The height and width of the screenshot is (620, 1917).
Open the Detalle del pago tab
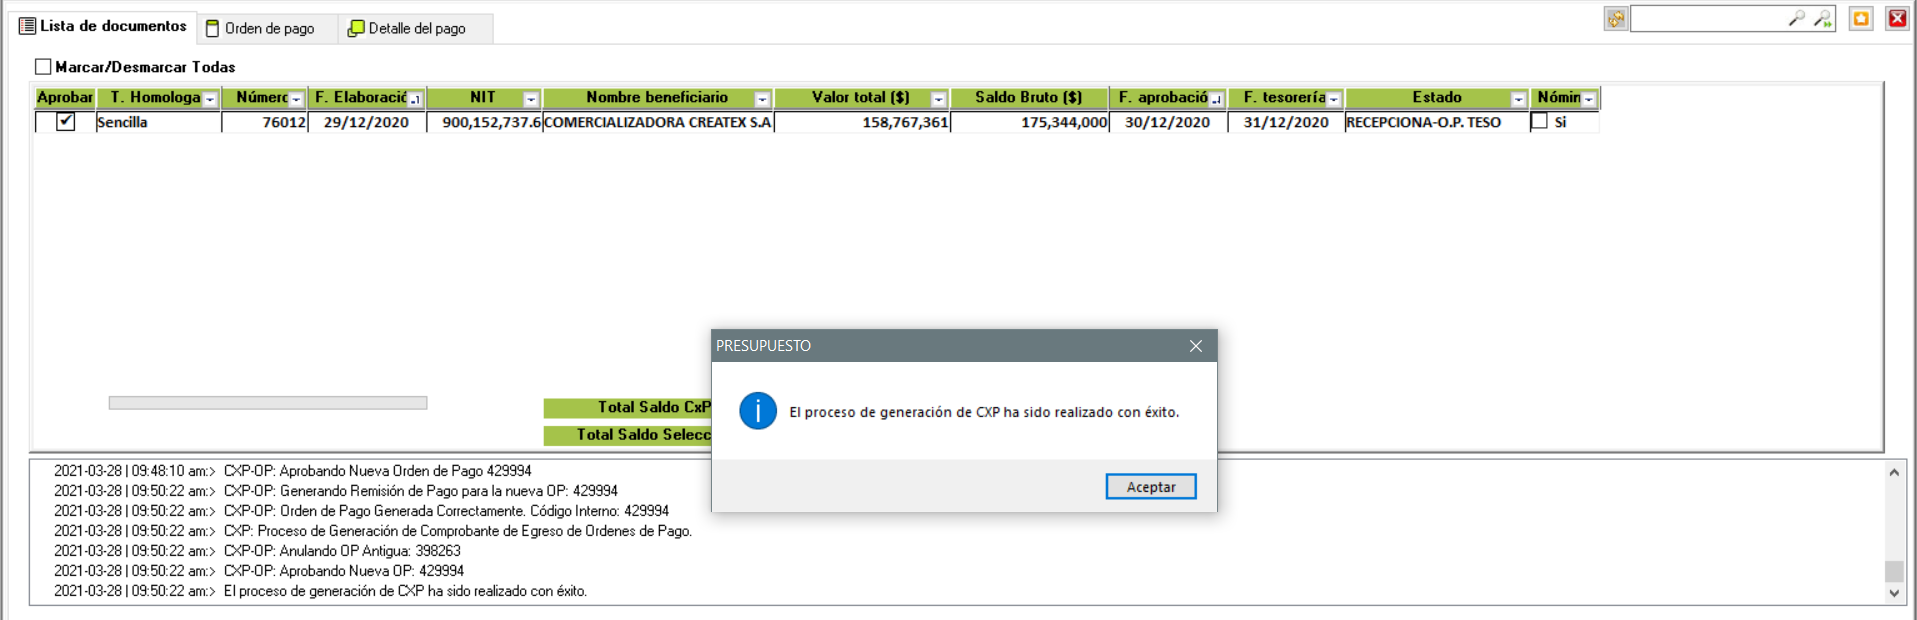[x=408, y=28]
